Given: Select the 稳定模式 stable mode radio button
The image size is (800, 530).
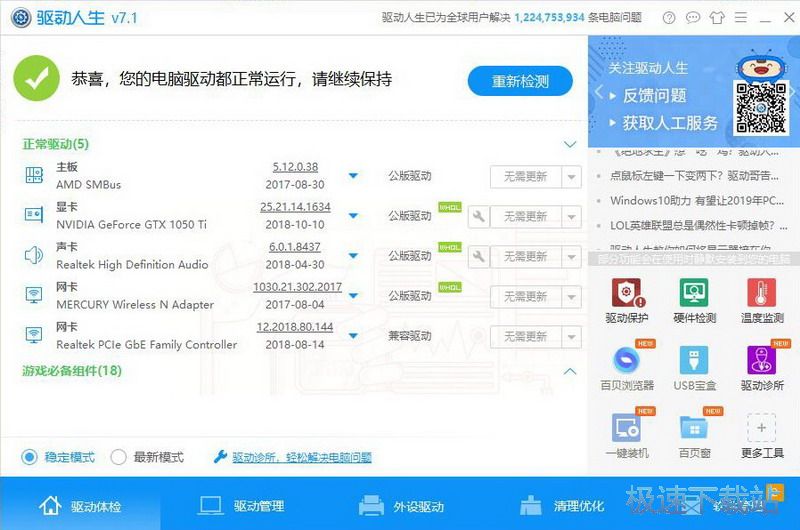Looking at the screenshot, I should coord(29,457).
